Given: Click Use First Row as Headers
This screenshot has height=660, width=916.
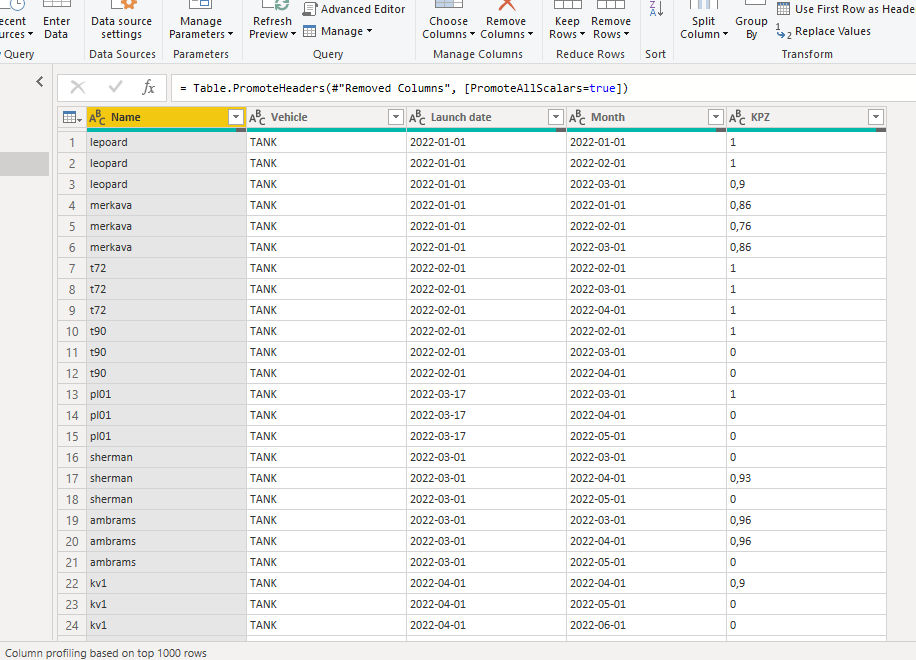Looking at the screenshot, I should (846, 9).
